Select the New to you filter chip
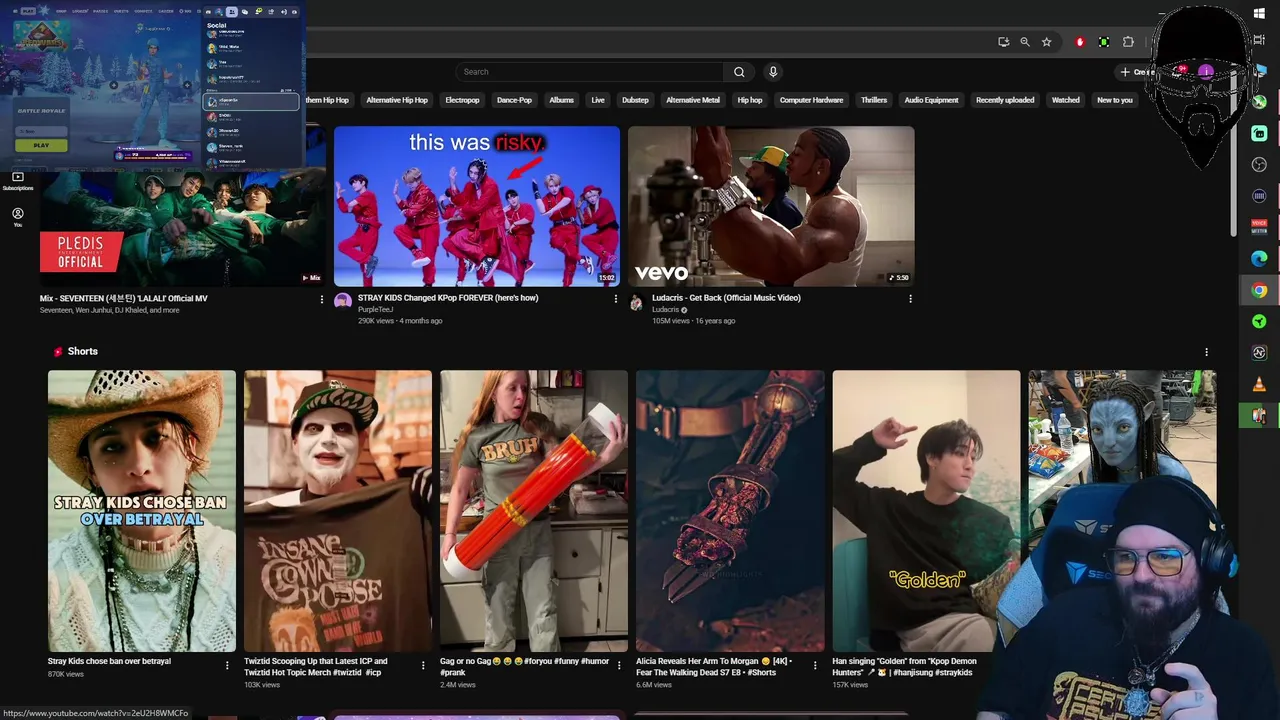The width and height of the screenshot is (1280, 720). [1115, 100]
